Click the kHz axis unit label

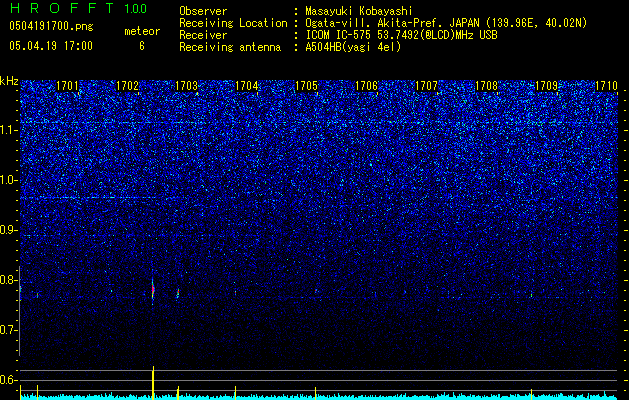[x=9, y=81]
